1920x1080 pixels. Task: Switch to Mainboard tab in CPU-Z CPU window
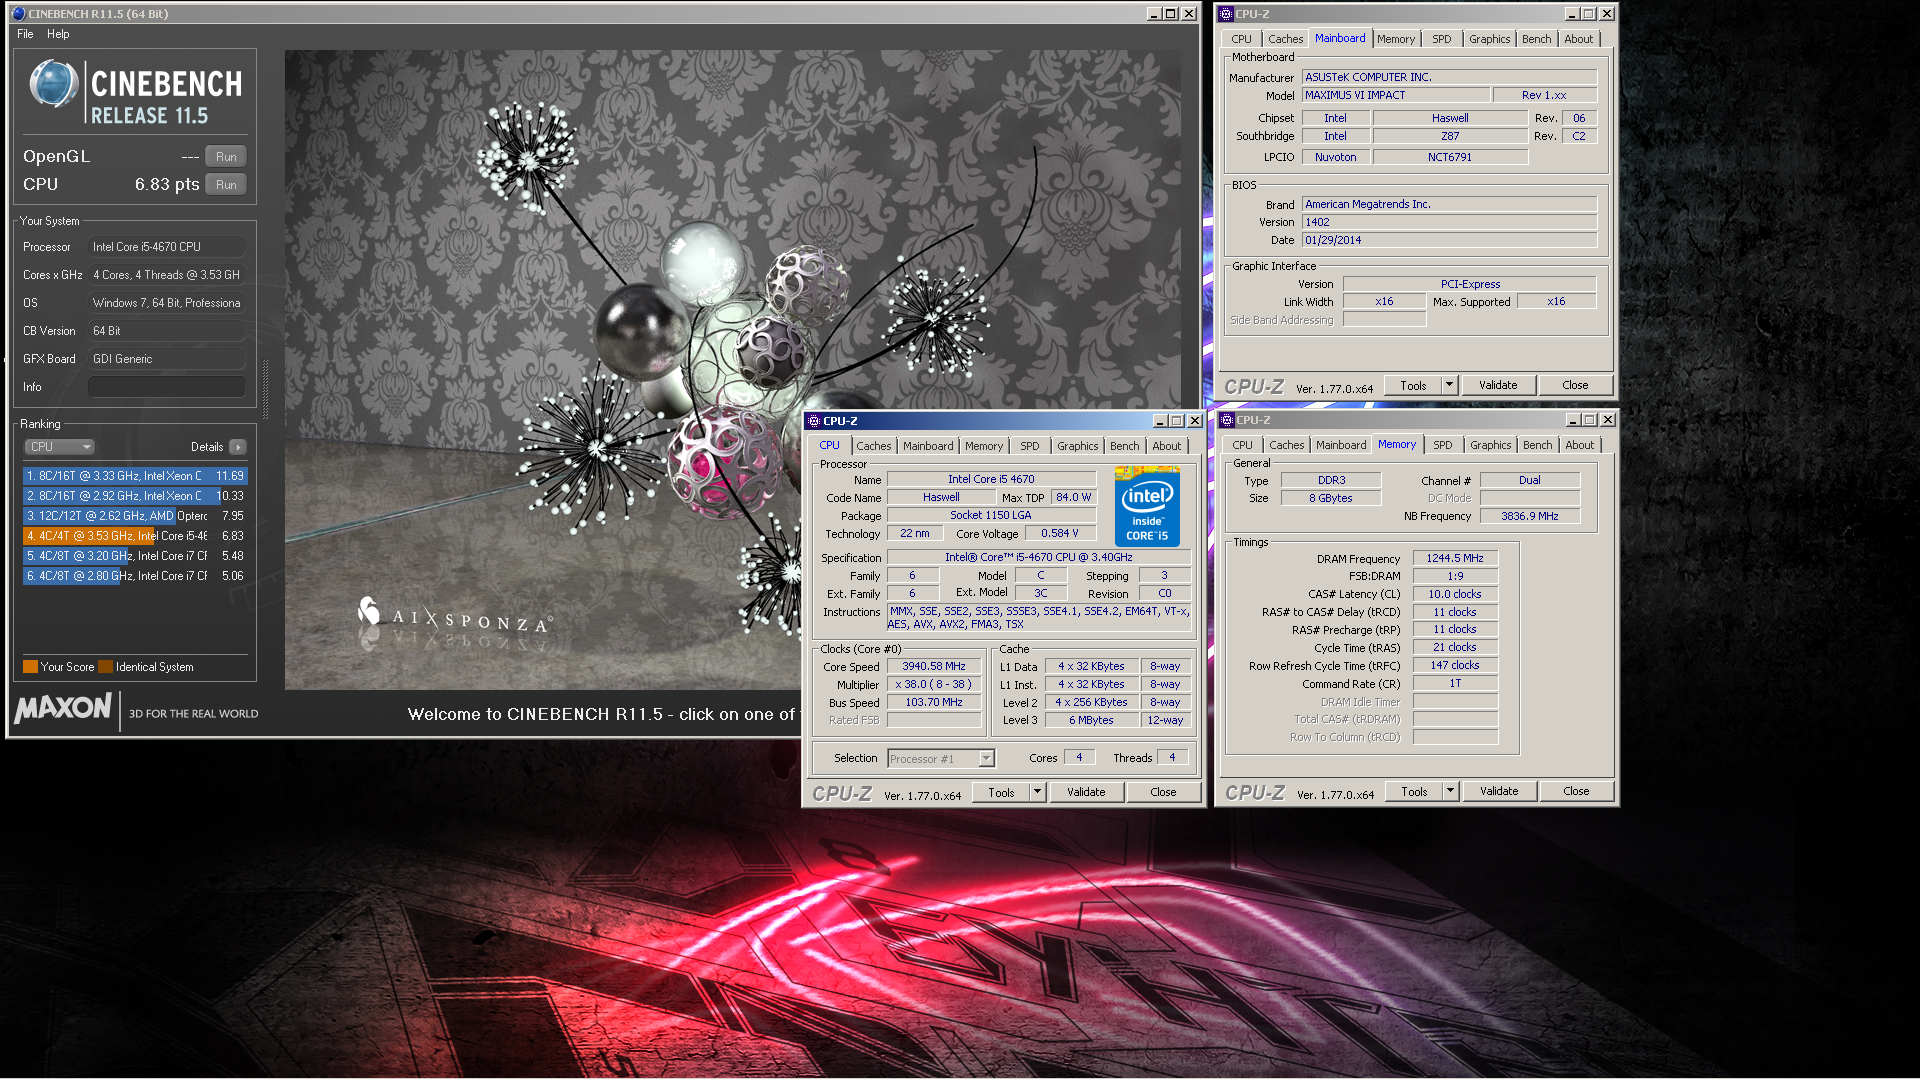click(x=928, y=446)
